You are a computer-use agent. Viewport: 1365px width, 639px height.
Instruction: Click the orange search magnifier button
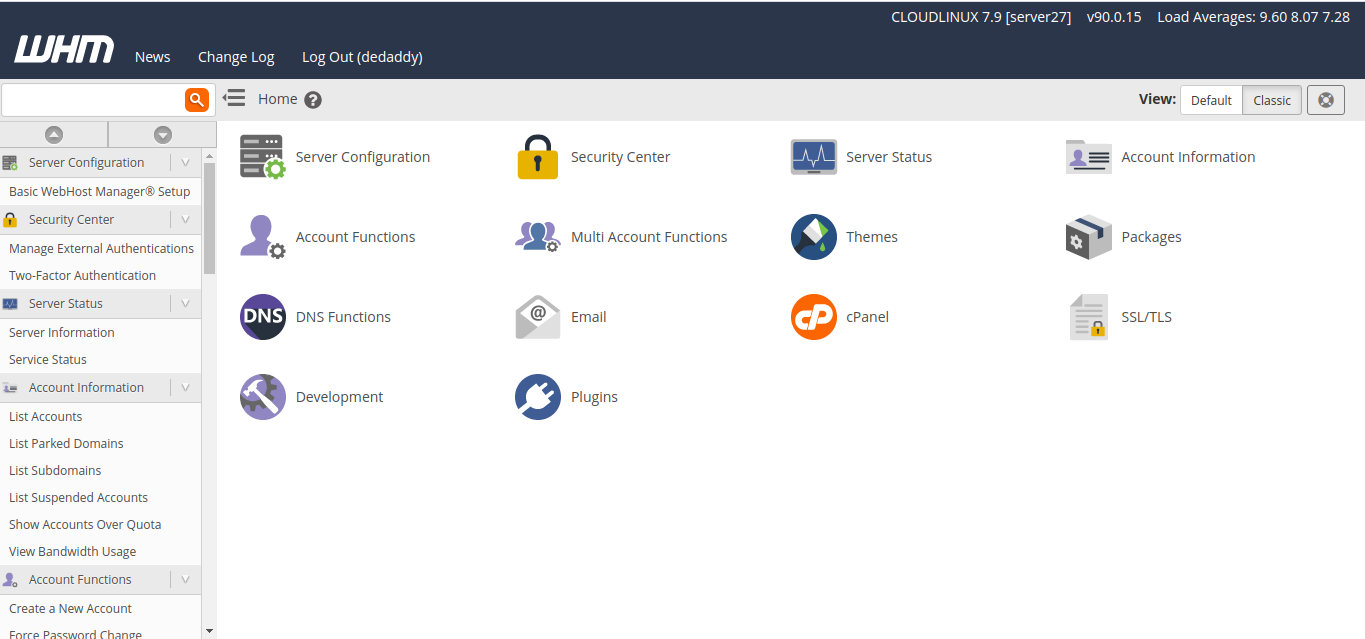(x=197, y=99)
